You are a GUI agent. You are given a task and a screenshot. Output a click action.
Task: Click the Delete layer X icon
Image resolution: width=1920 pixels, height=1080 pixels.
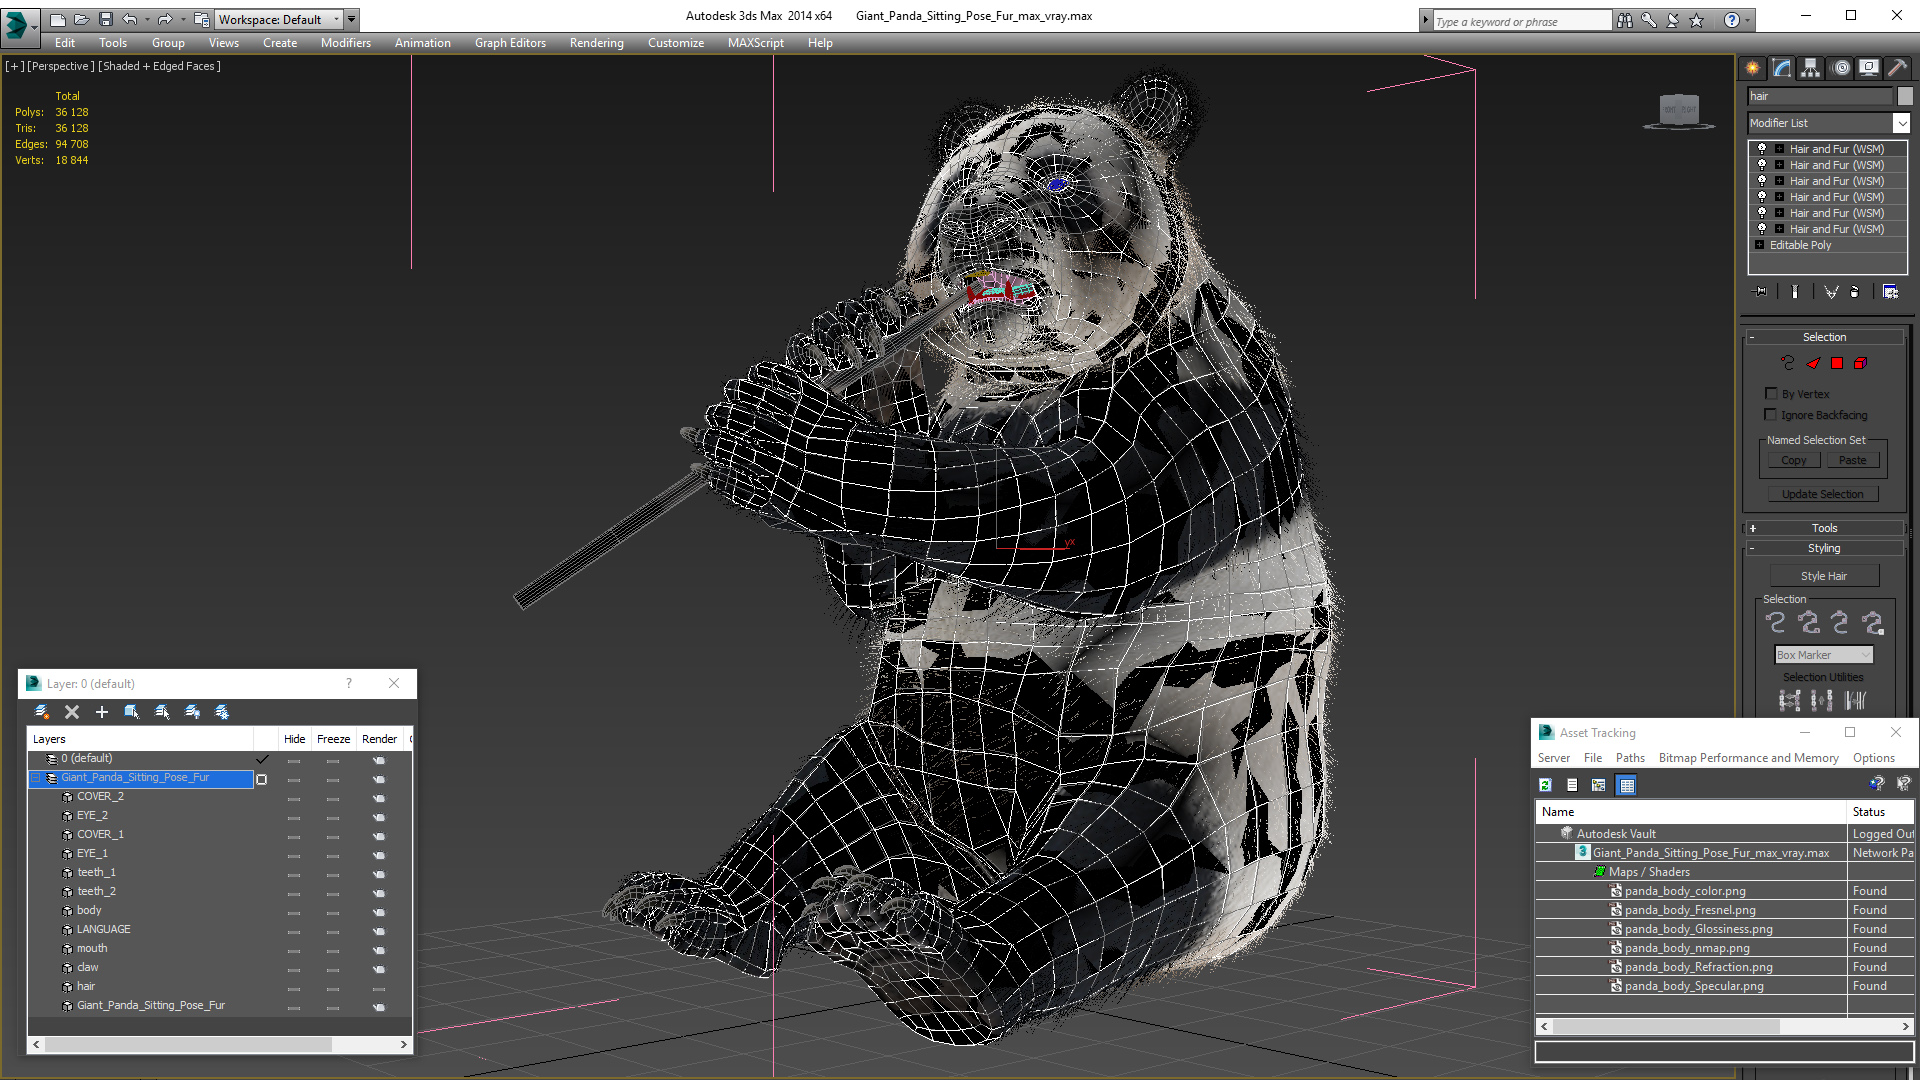click(72, 712)
